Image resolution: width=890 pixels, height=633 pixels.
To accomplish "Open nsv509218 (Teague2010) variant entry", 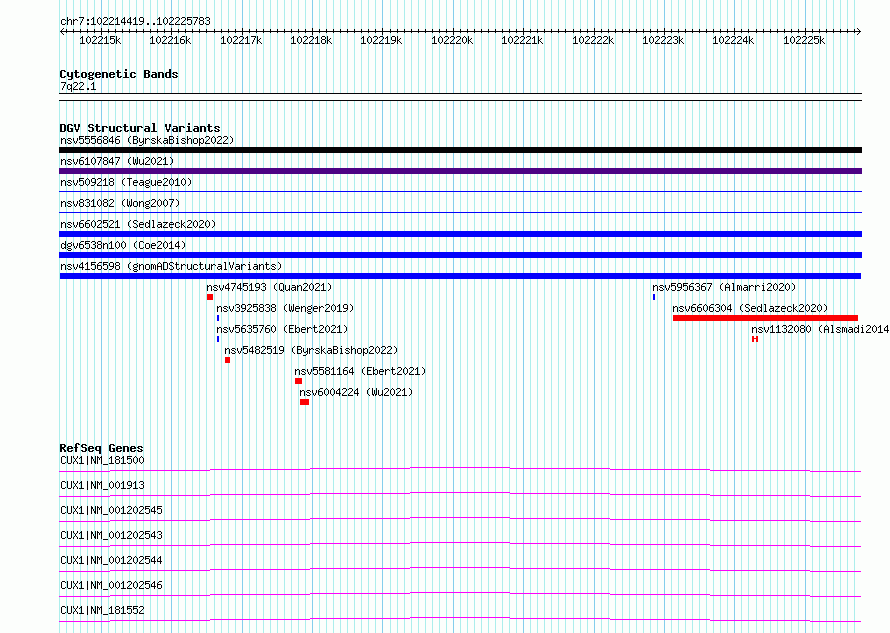I will [126, 182].
